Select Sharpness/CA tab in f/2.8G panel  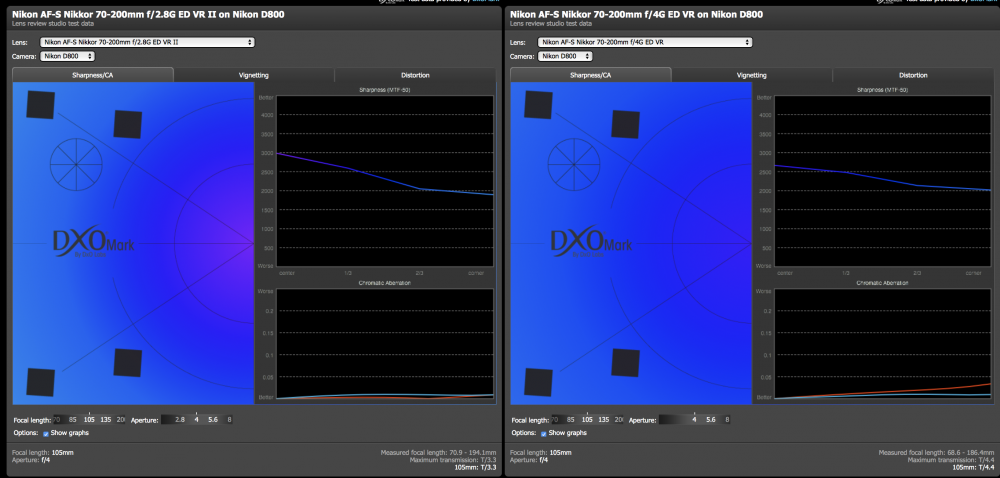coord(92,75)
